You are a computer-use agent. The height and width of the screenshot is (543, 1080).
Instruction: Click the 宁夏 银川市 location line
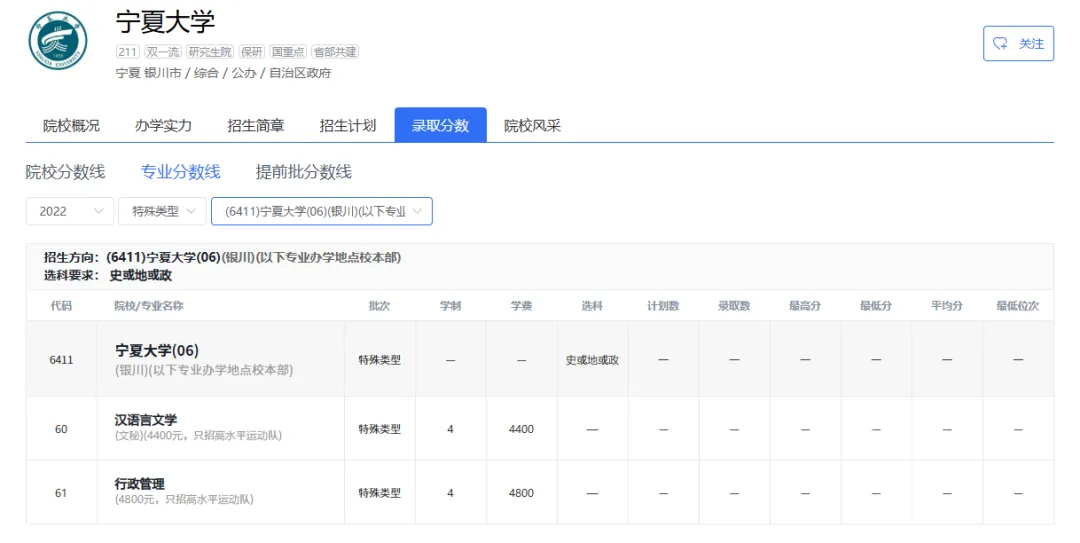coord(223,73)
